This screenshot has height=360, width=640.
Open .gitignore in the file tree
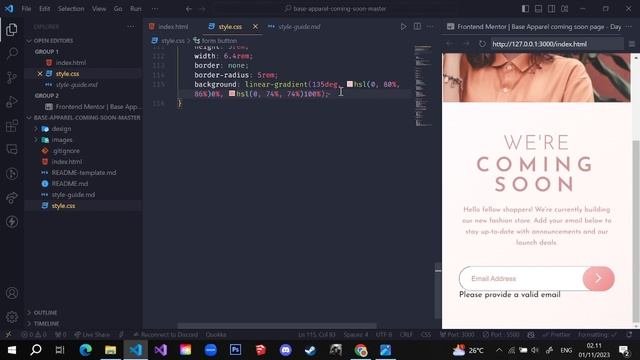(65, 151)
